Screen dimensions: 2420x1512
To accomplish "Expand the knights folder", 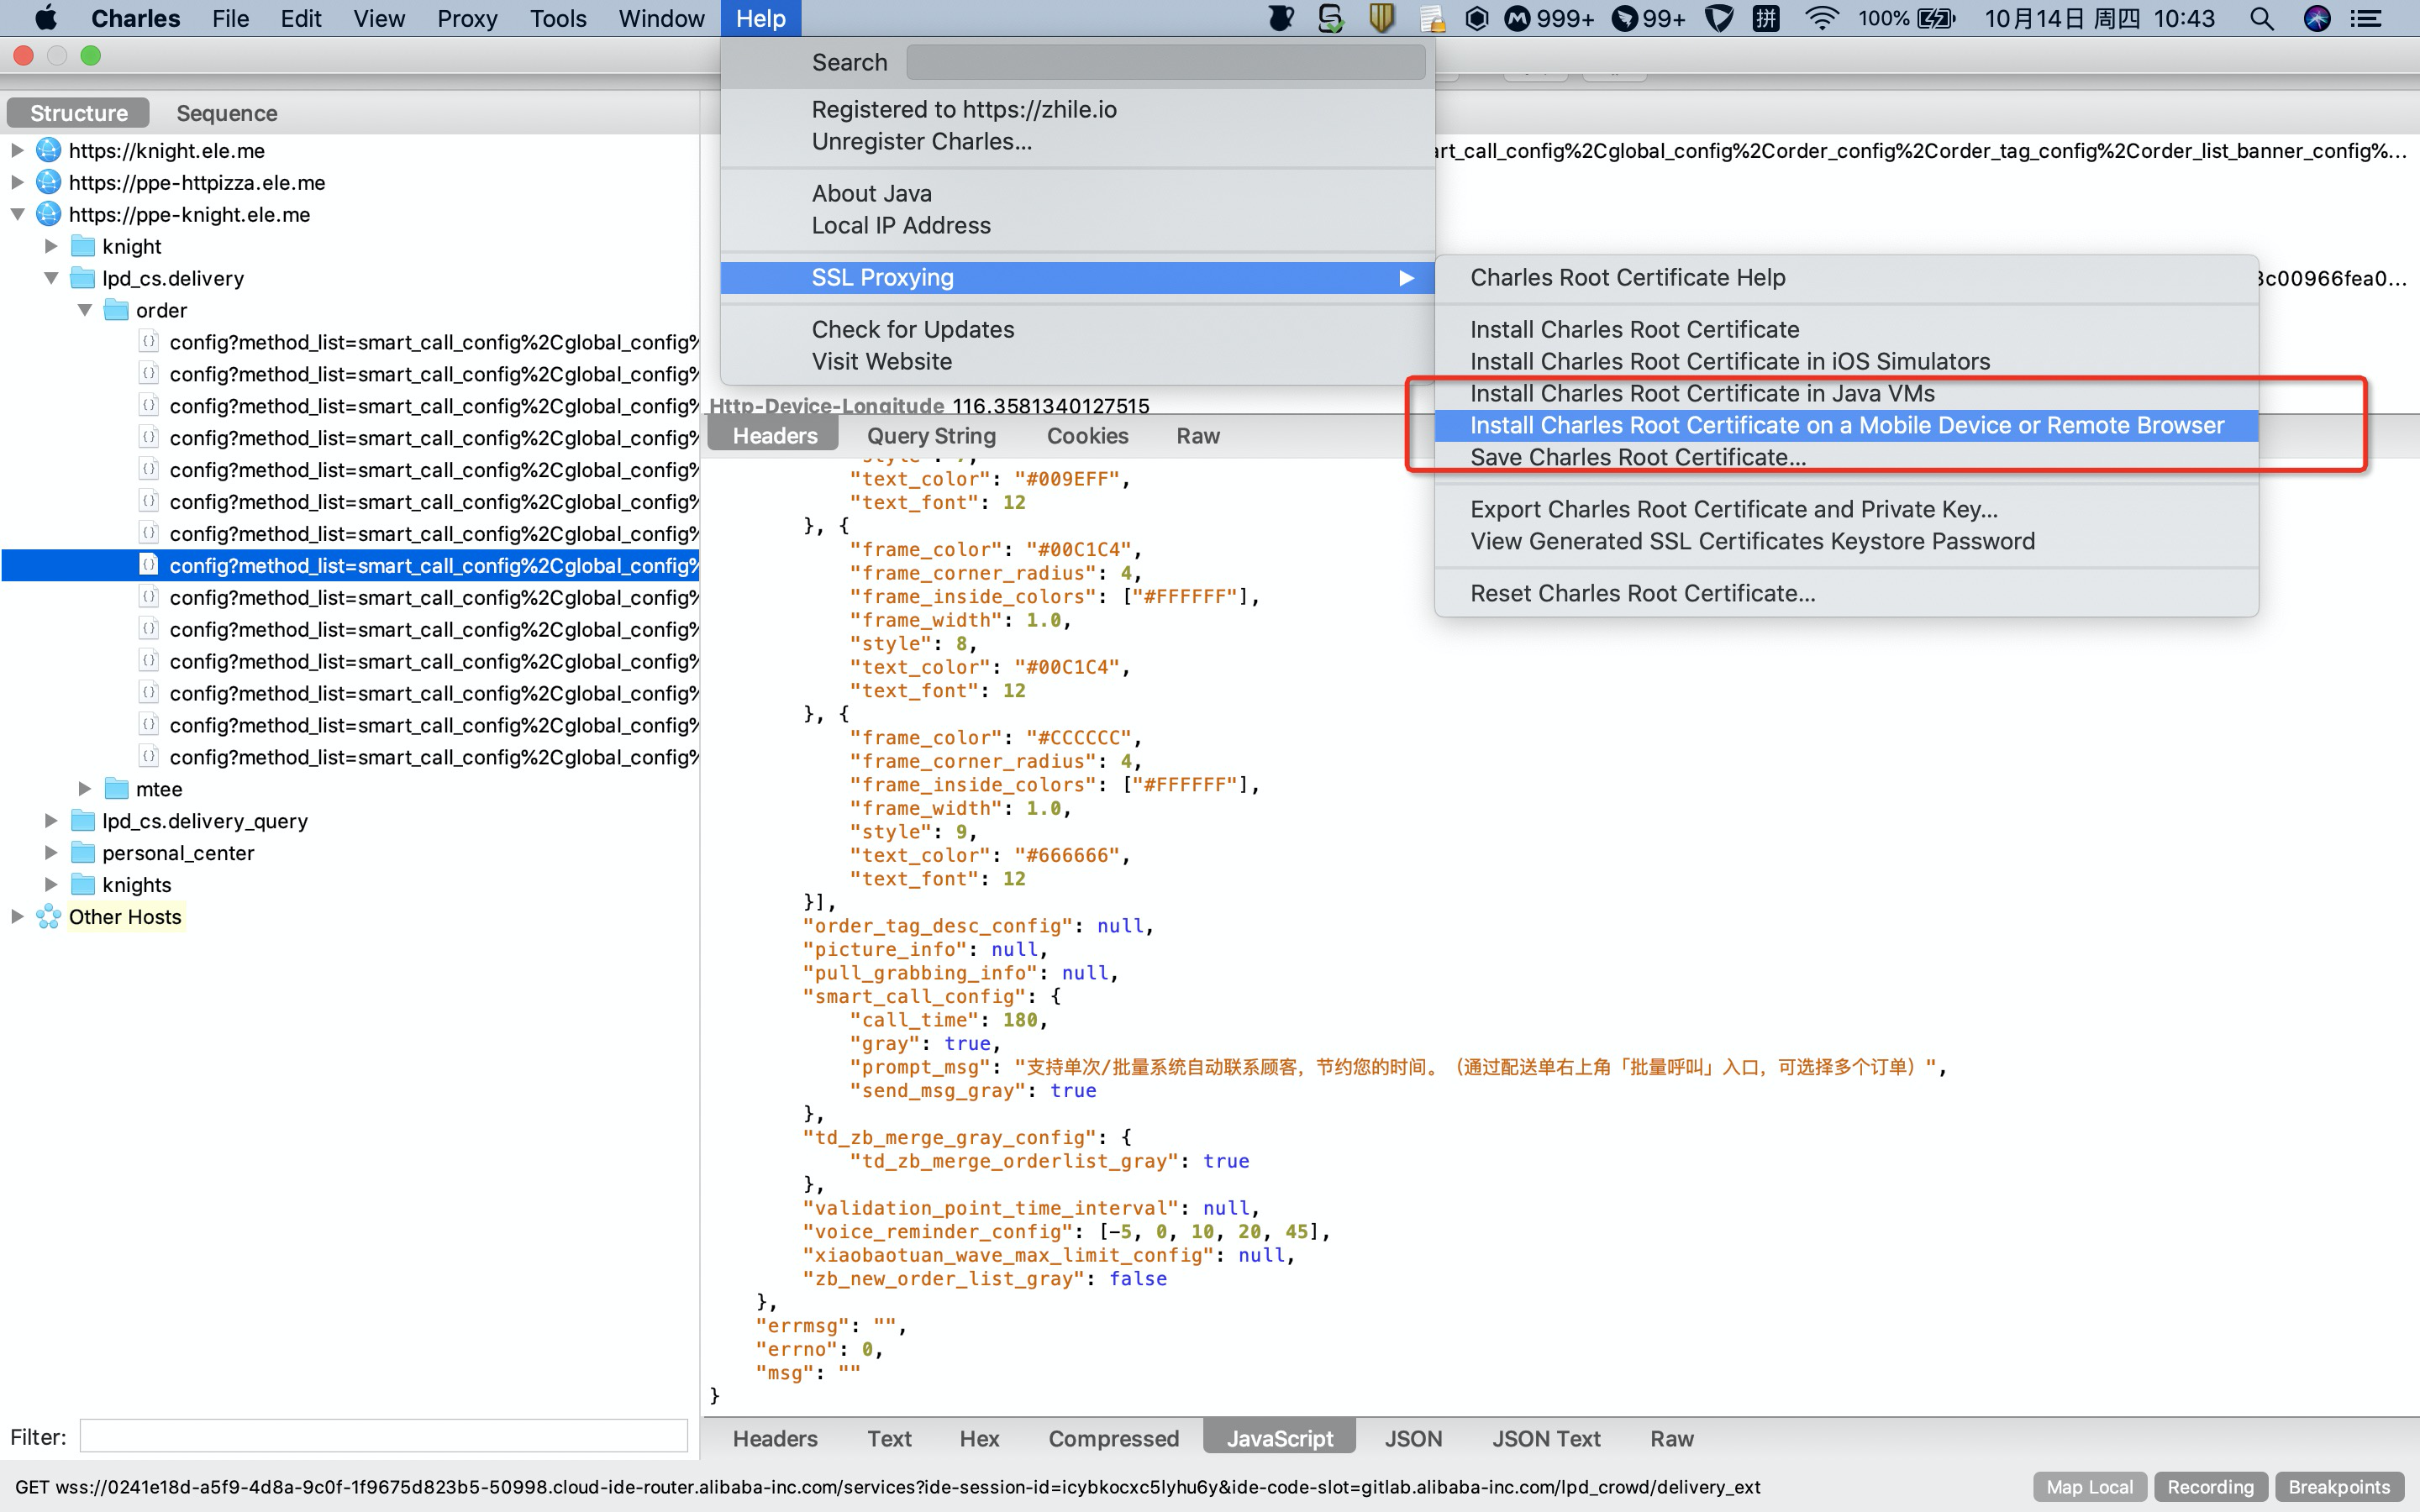I will coord(51,885).
